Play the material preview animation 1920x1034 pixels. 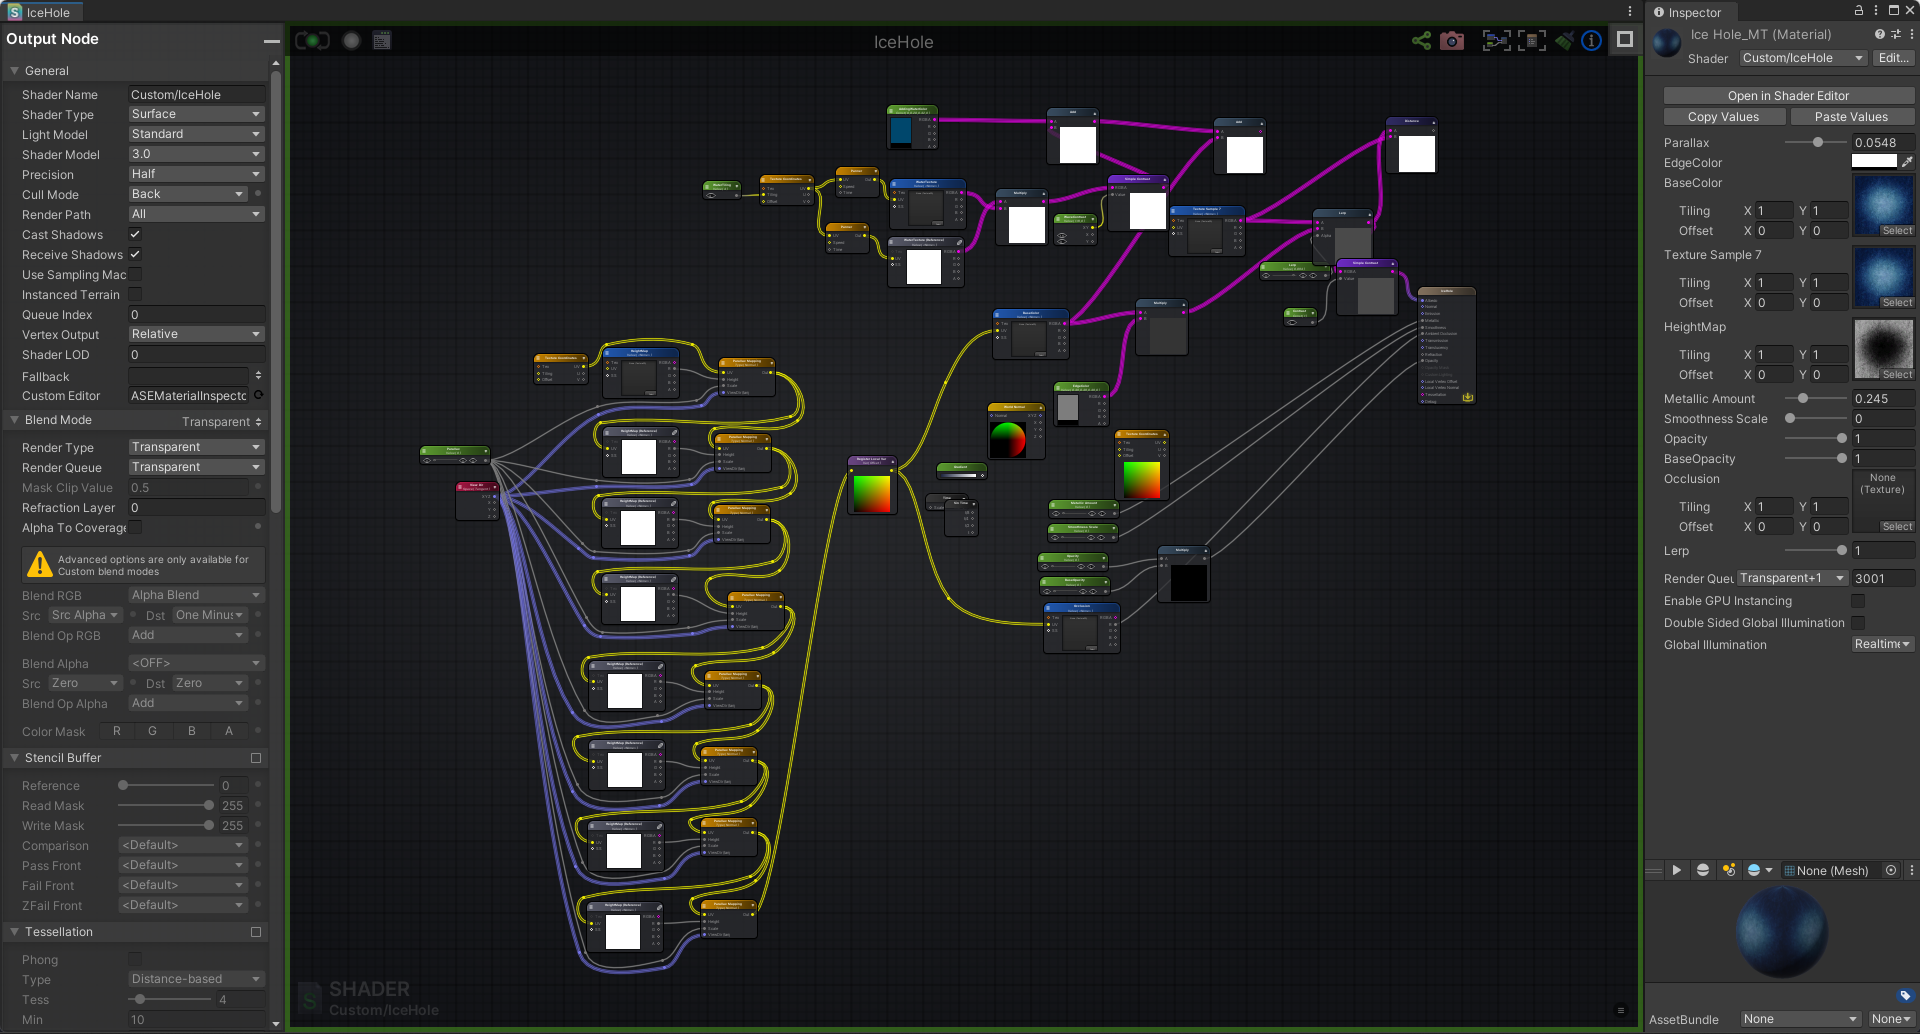click(x=1677, y=870)
